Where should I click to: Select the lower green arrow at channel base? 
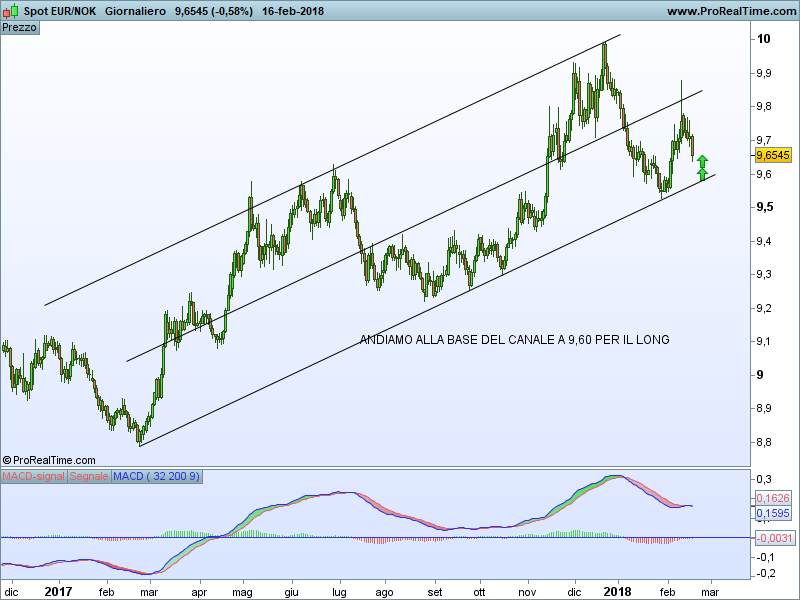coord(703,175)
